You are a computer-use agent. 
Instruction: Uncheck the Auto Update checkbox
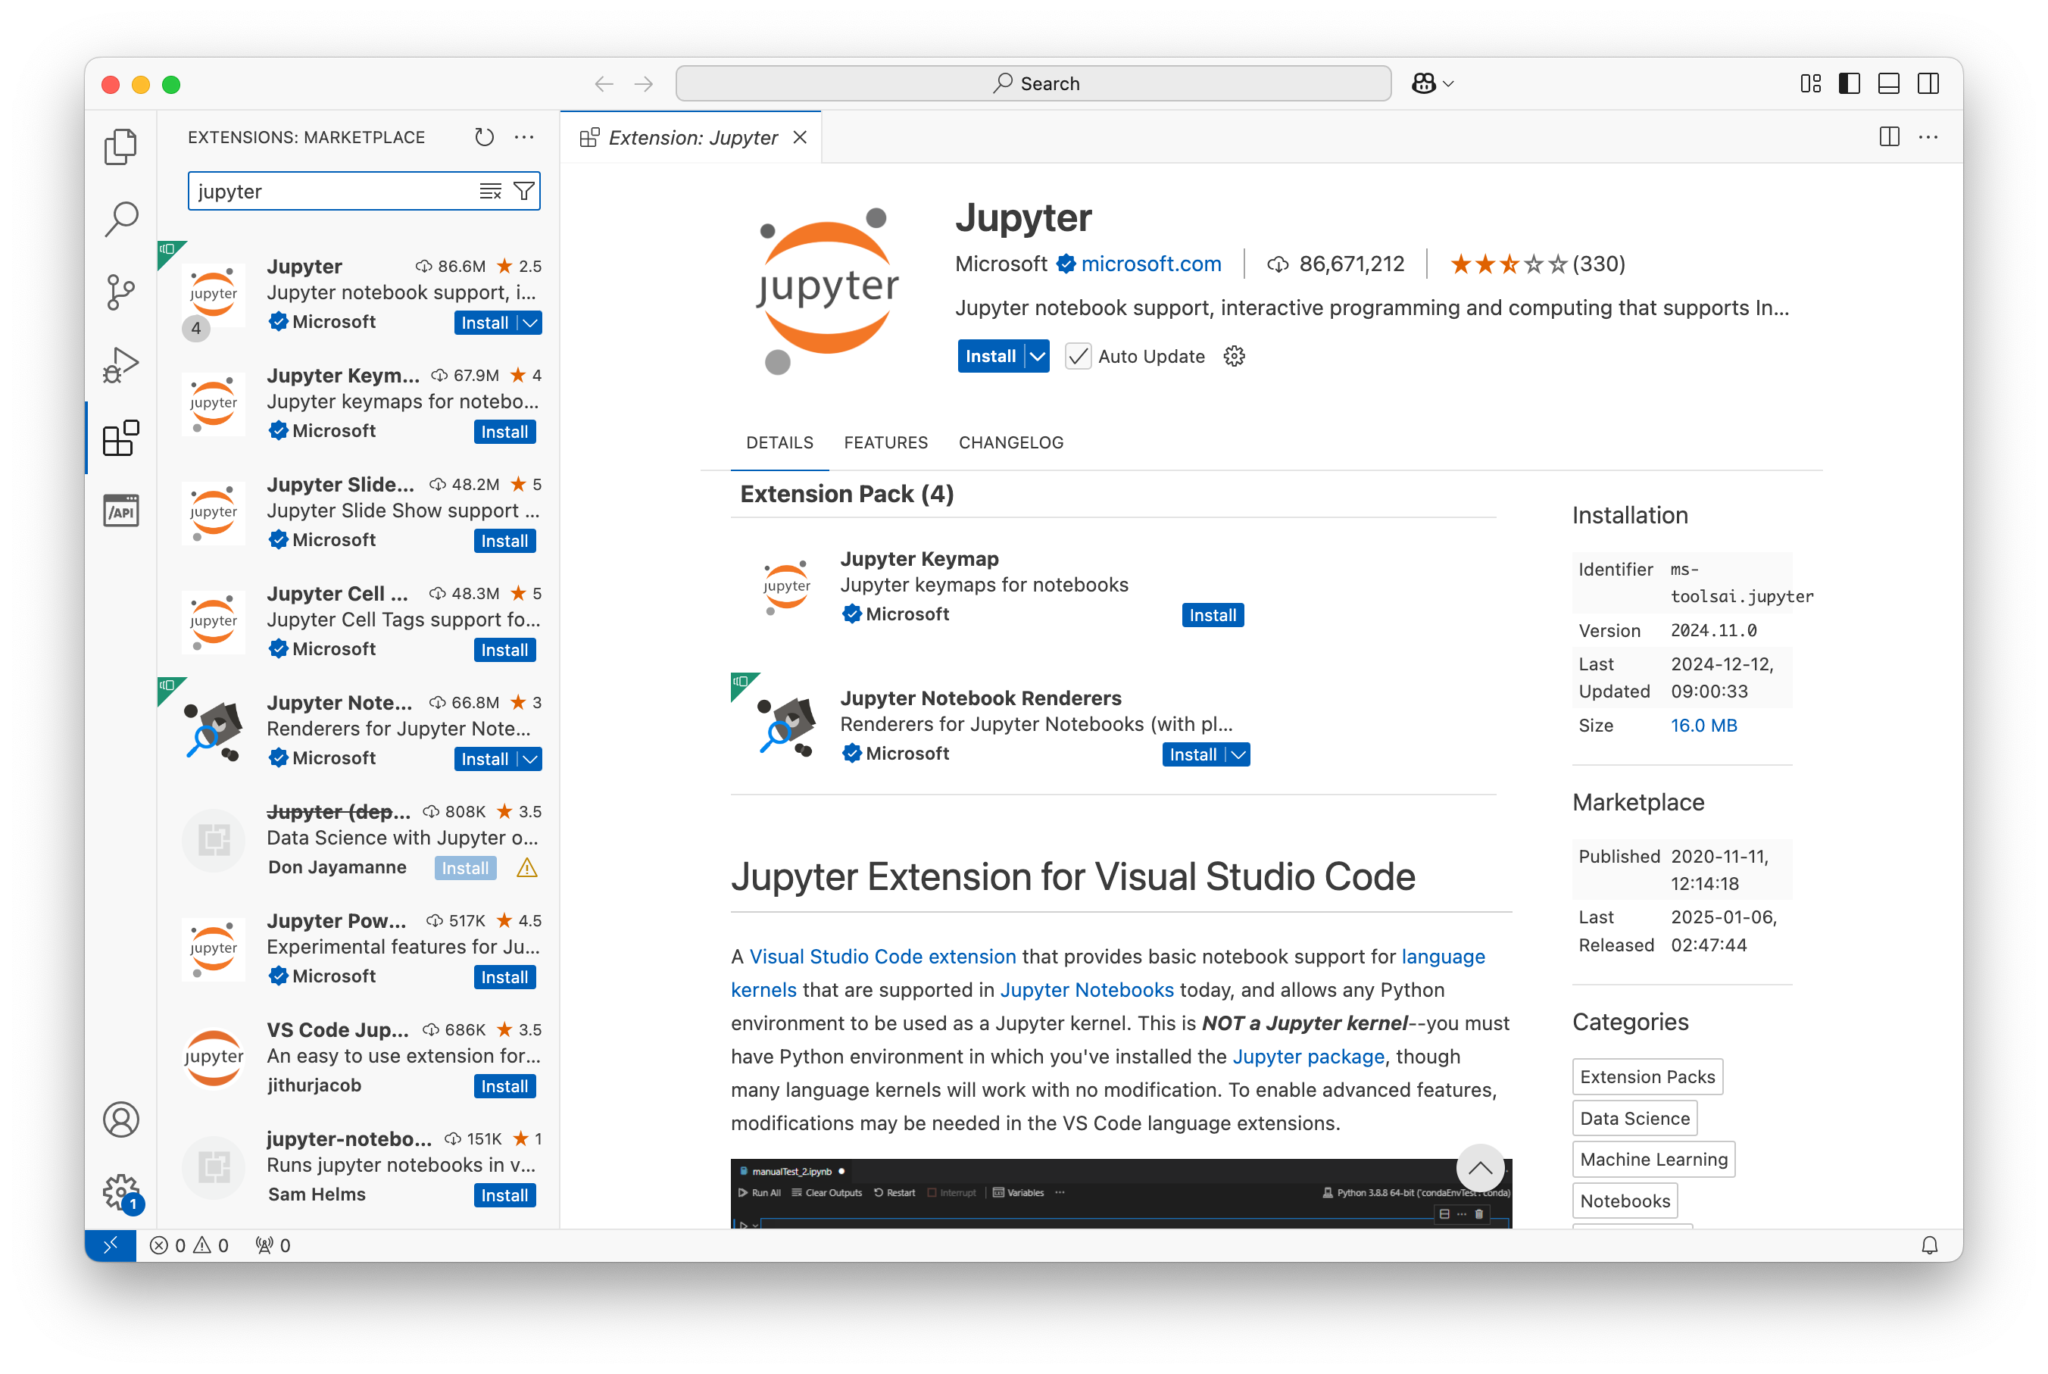pos(1077,356)
